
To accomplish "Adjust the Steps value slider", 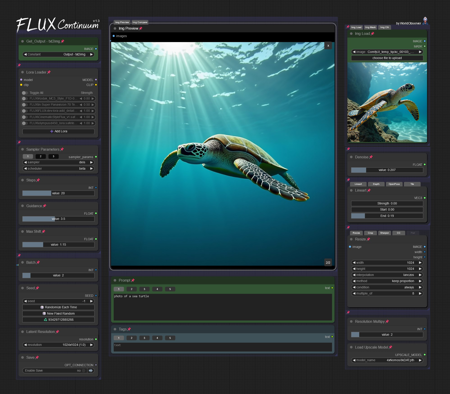I will tap(58, 193).
